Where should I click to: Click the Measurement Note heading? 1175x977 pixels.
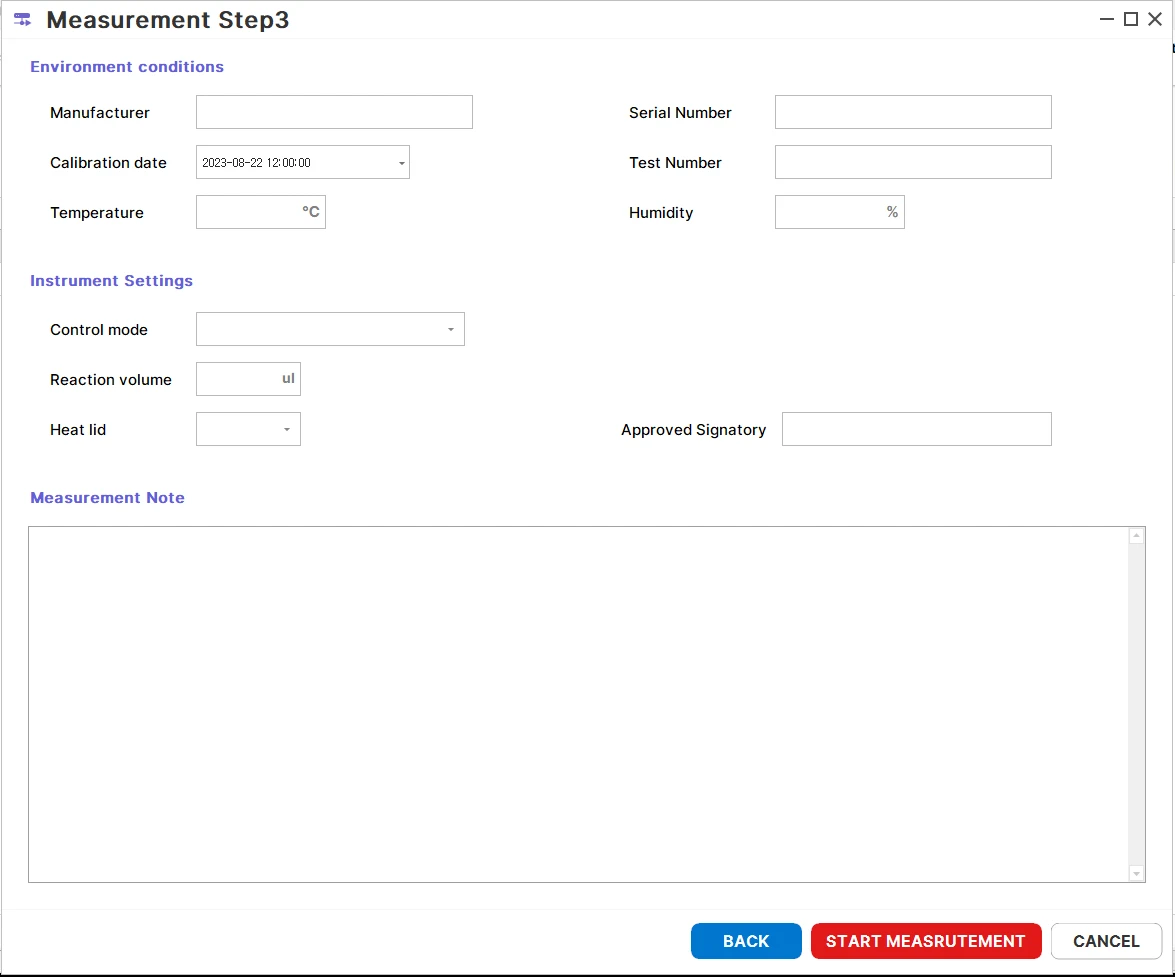107,498
